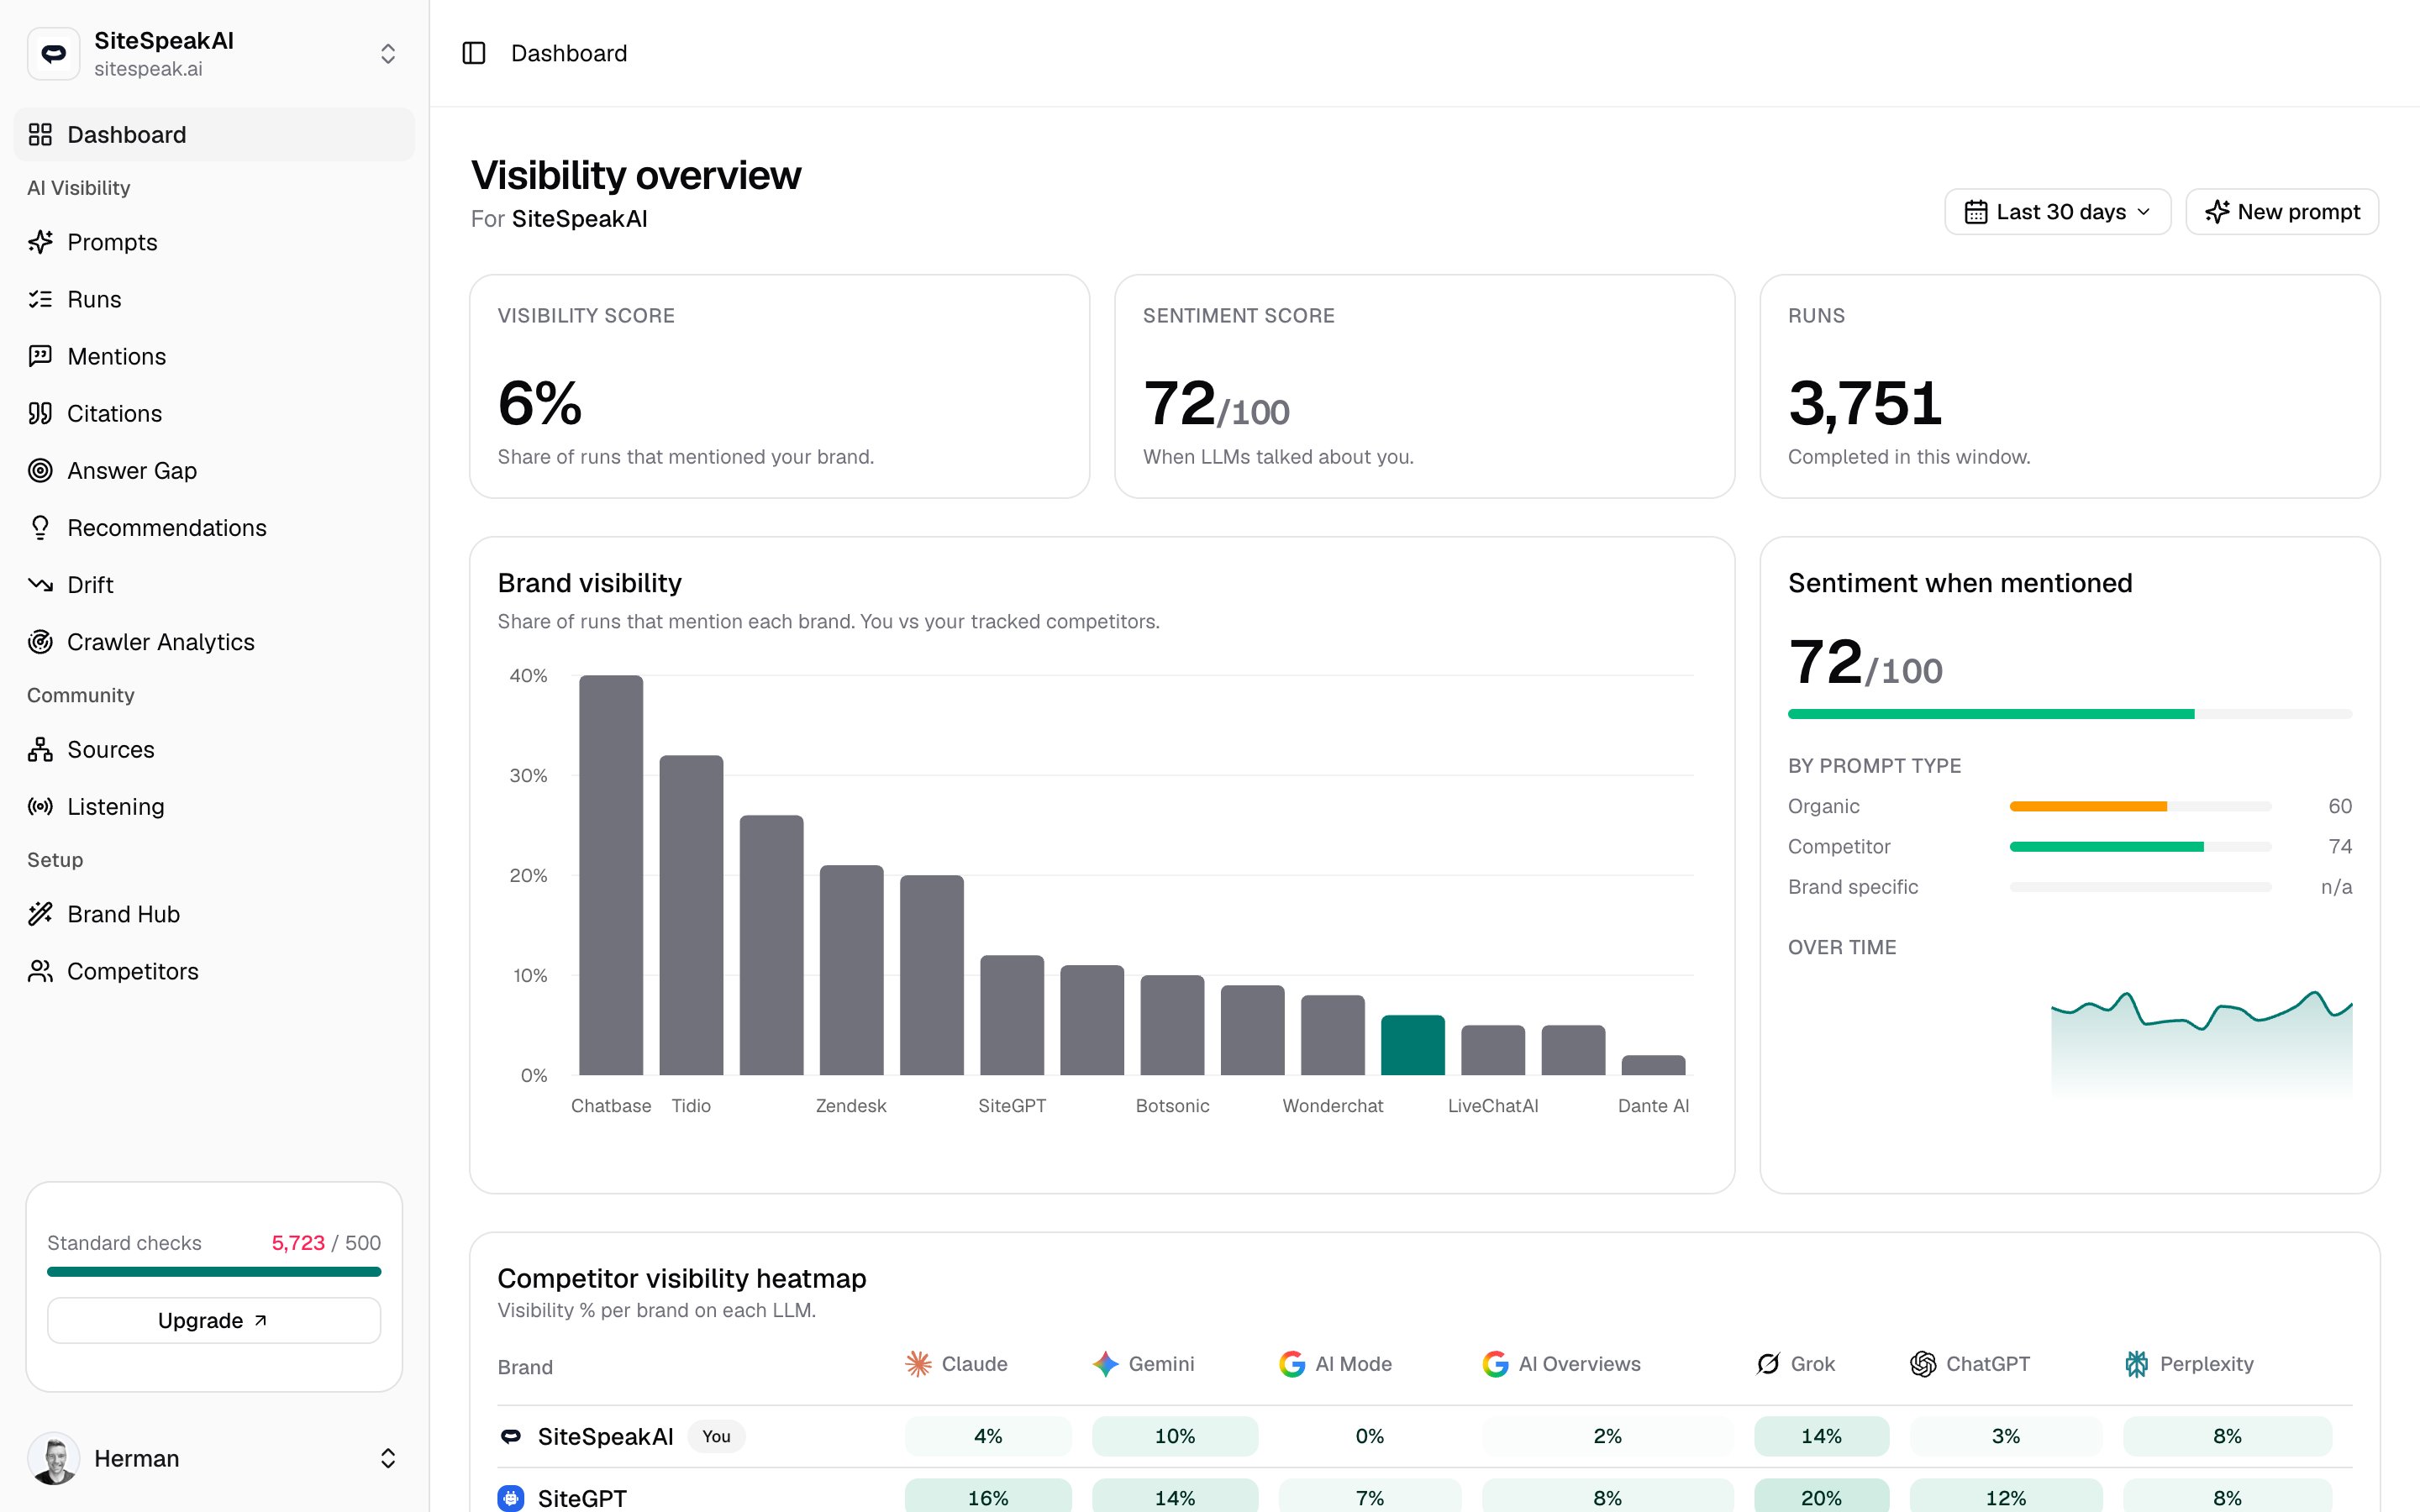Click the SiteSpeakAI Gemini 10% cell
This screenshot has width=2420, height=1512.
point(1175,1436)
